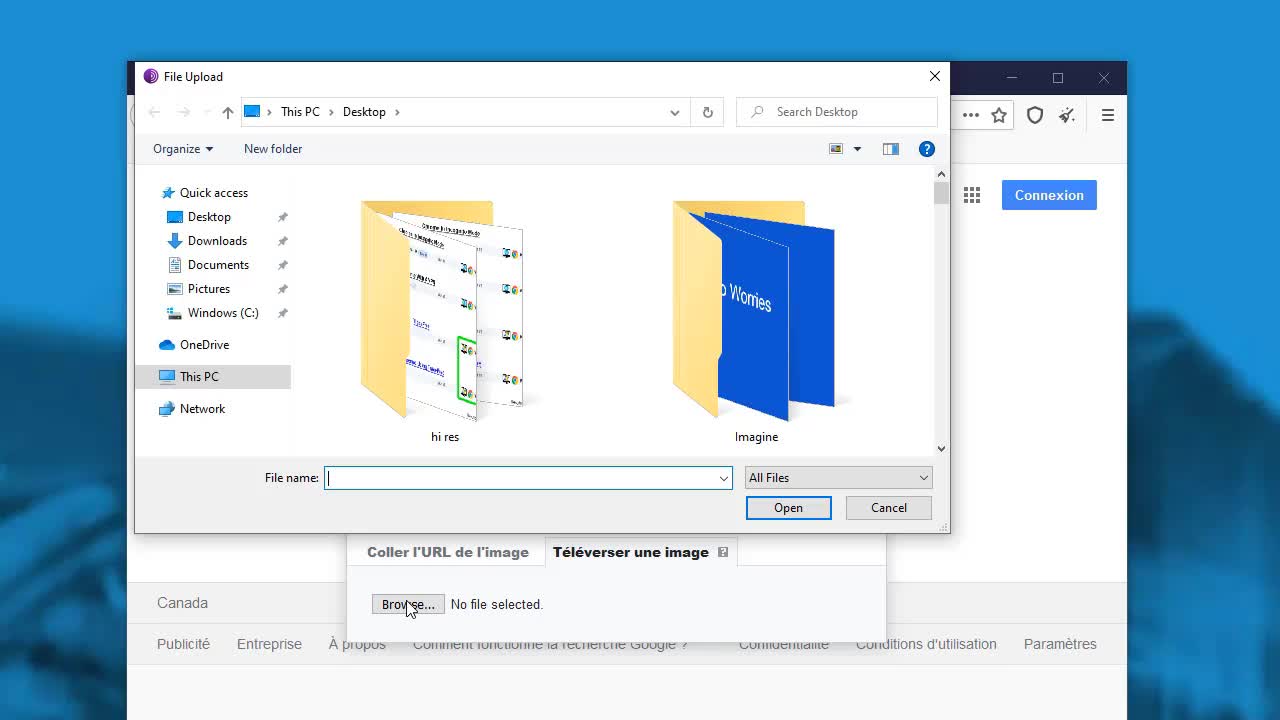Open the browser hamburger menu
This screenshot has width=1280, height=720.
tap(1108, 115)
